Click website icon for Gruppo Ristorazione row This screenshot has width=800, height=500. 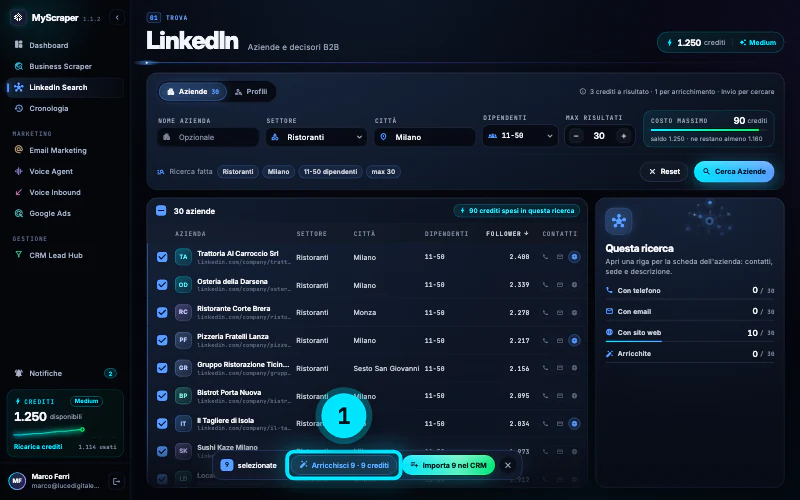pyautogui.click(x=574, y=368)
